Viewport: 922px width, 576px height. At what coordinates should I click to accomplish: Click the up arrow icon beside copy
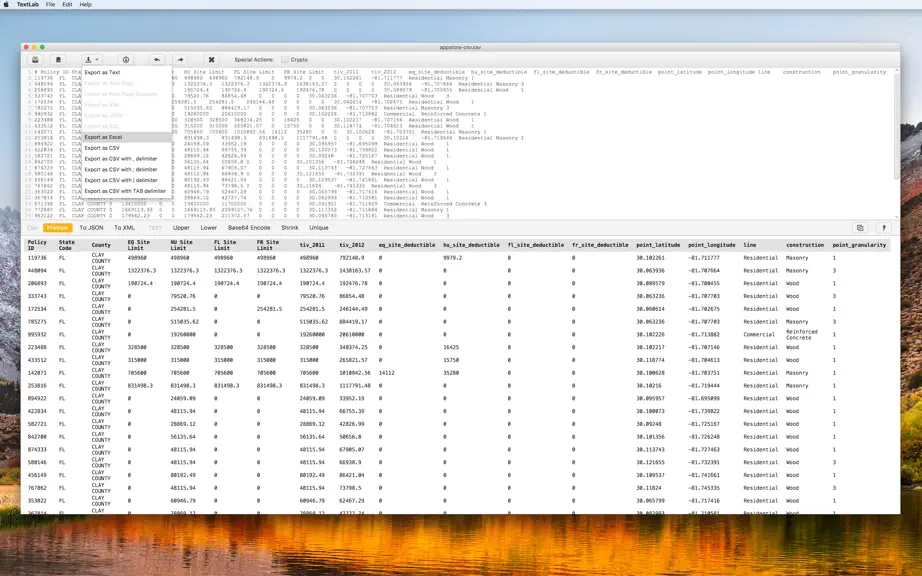[x=884, y=227]
